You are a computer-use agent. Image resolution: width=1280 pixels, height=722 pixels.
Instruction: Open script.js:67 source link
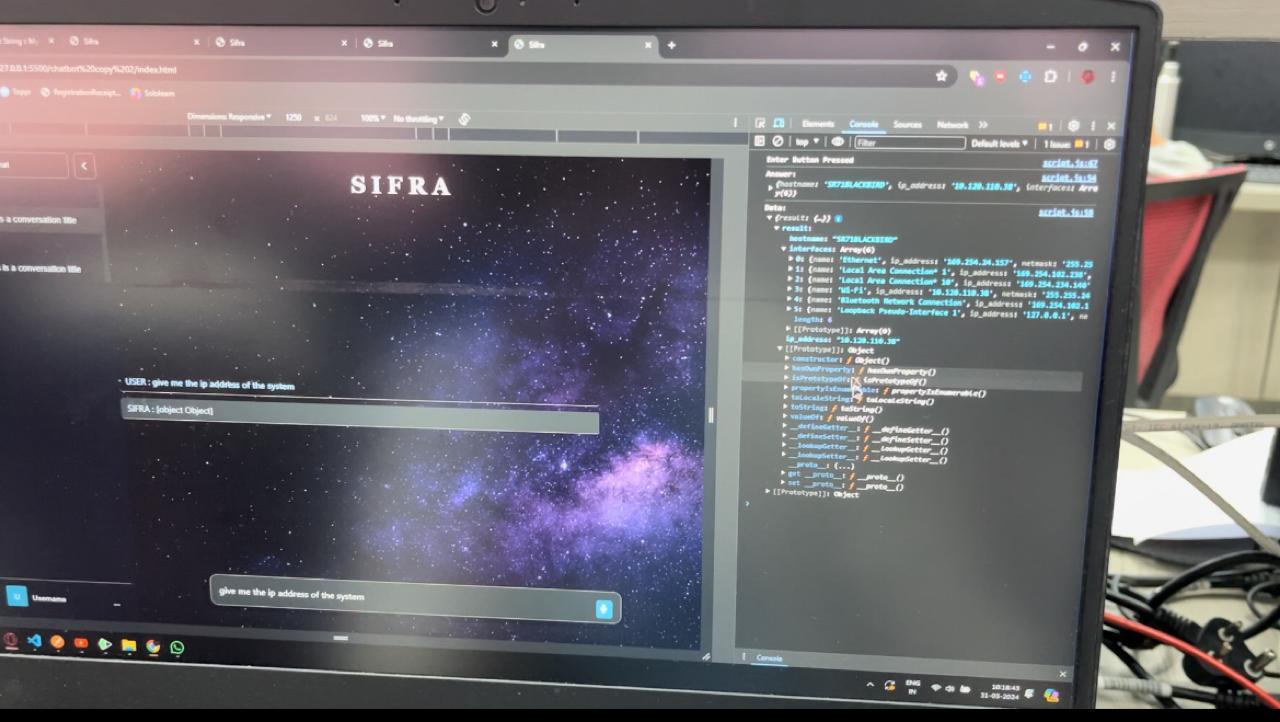pos(1070,163)
